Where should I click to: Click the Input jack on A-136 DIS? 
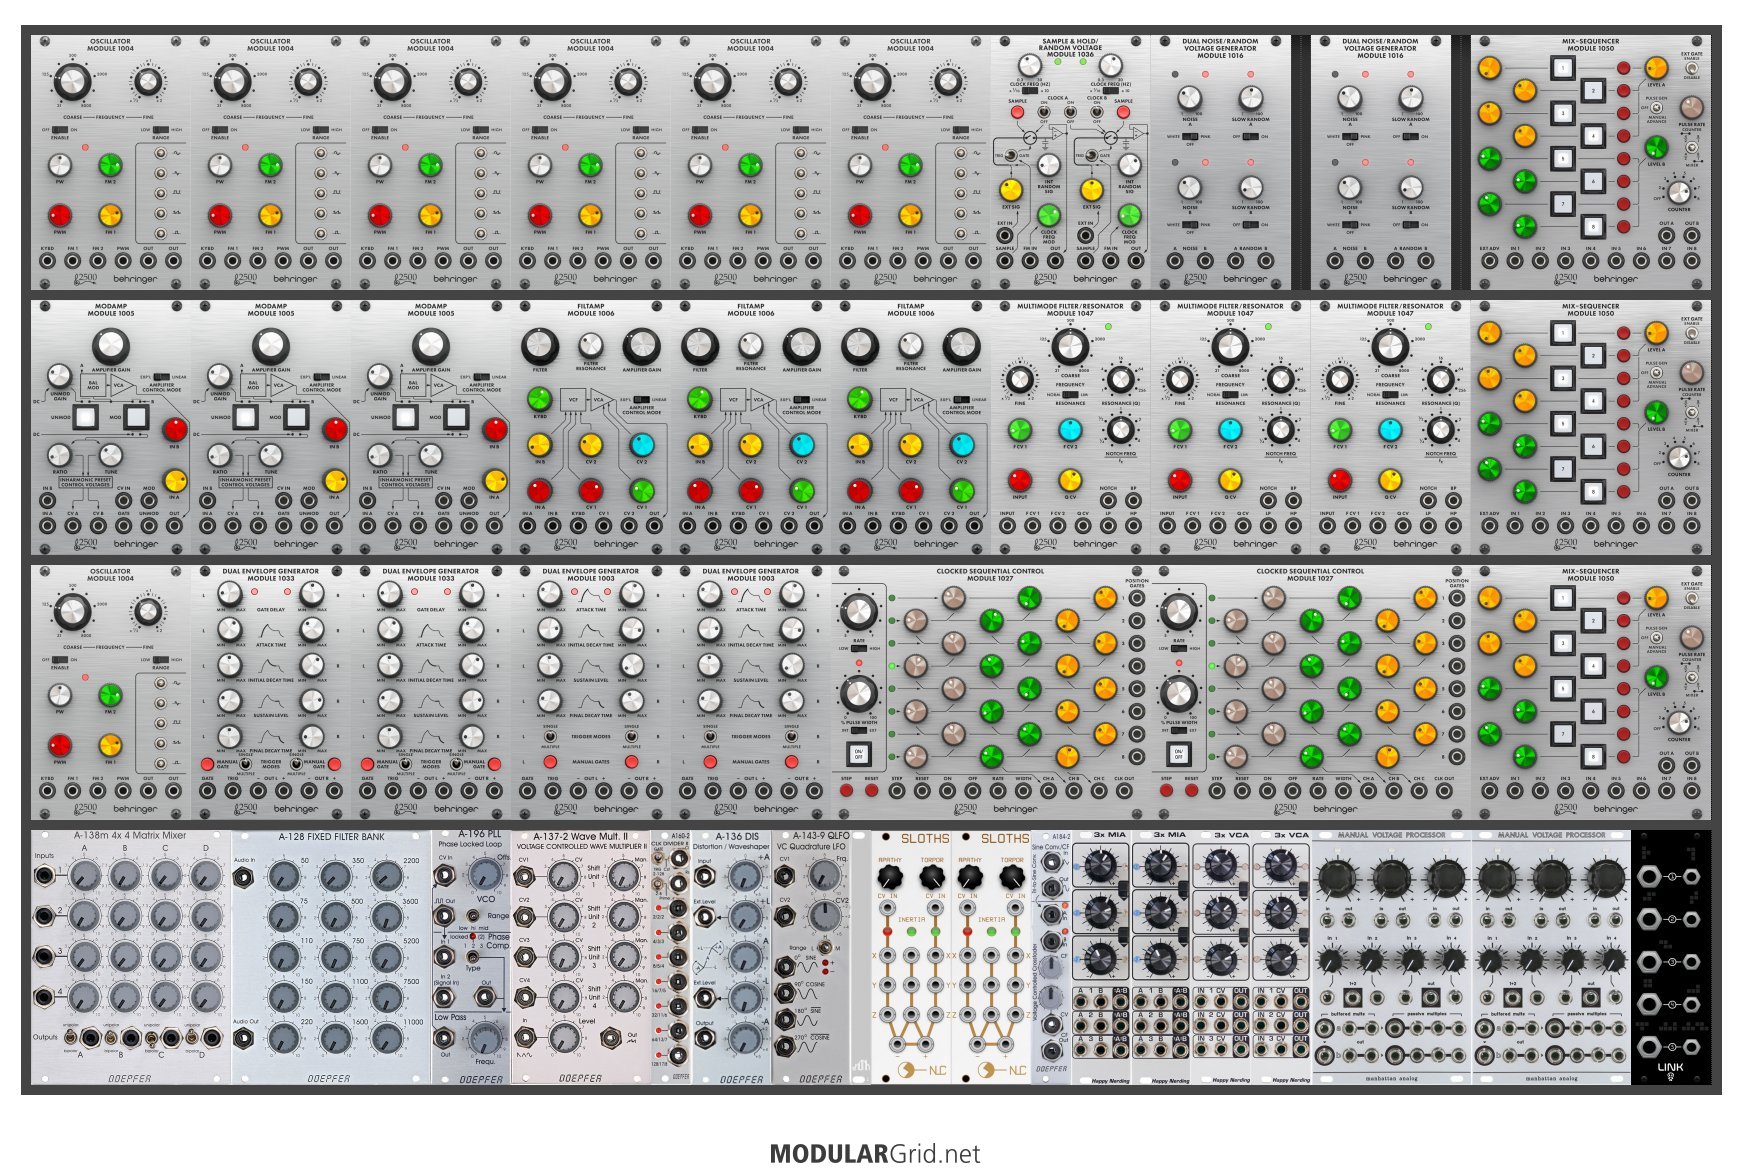(704, 877)
